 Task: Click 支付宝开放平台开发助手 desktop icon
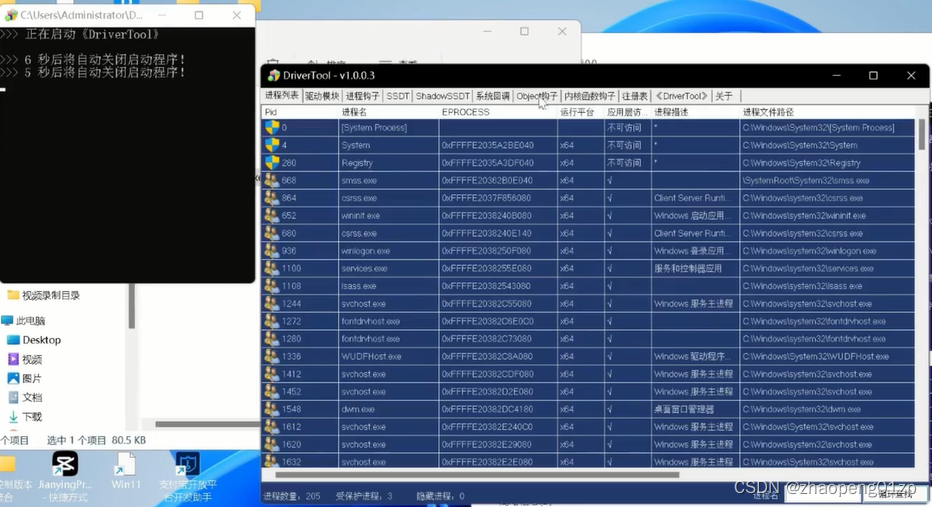point(188,464)
